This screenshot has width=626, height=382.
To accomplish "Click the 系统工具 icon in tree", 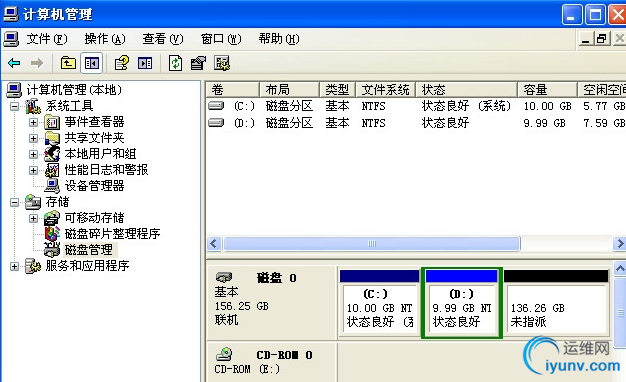I will pyautogui.click(x=33, y=106).
